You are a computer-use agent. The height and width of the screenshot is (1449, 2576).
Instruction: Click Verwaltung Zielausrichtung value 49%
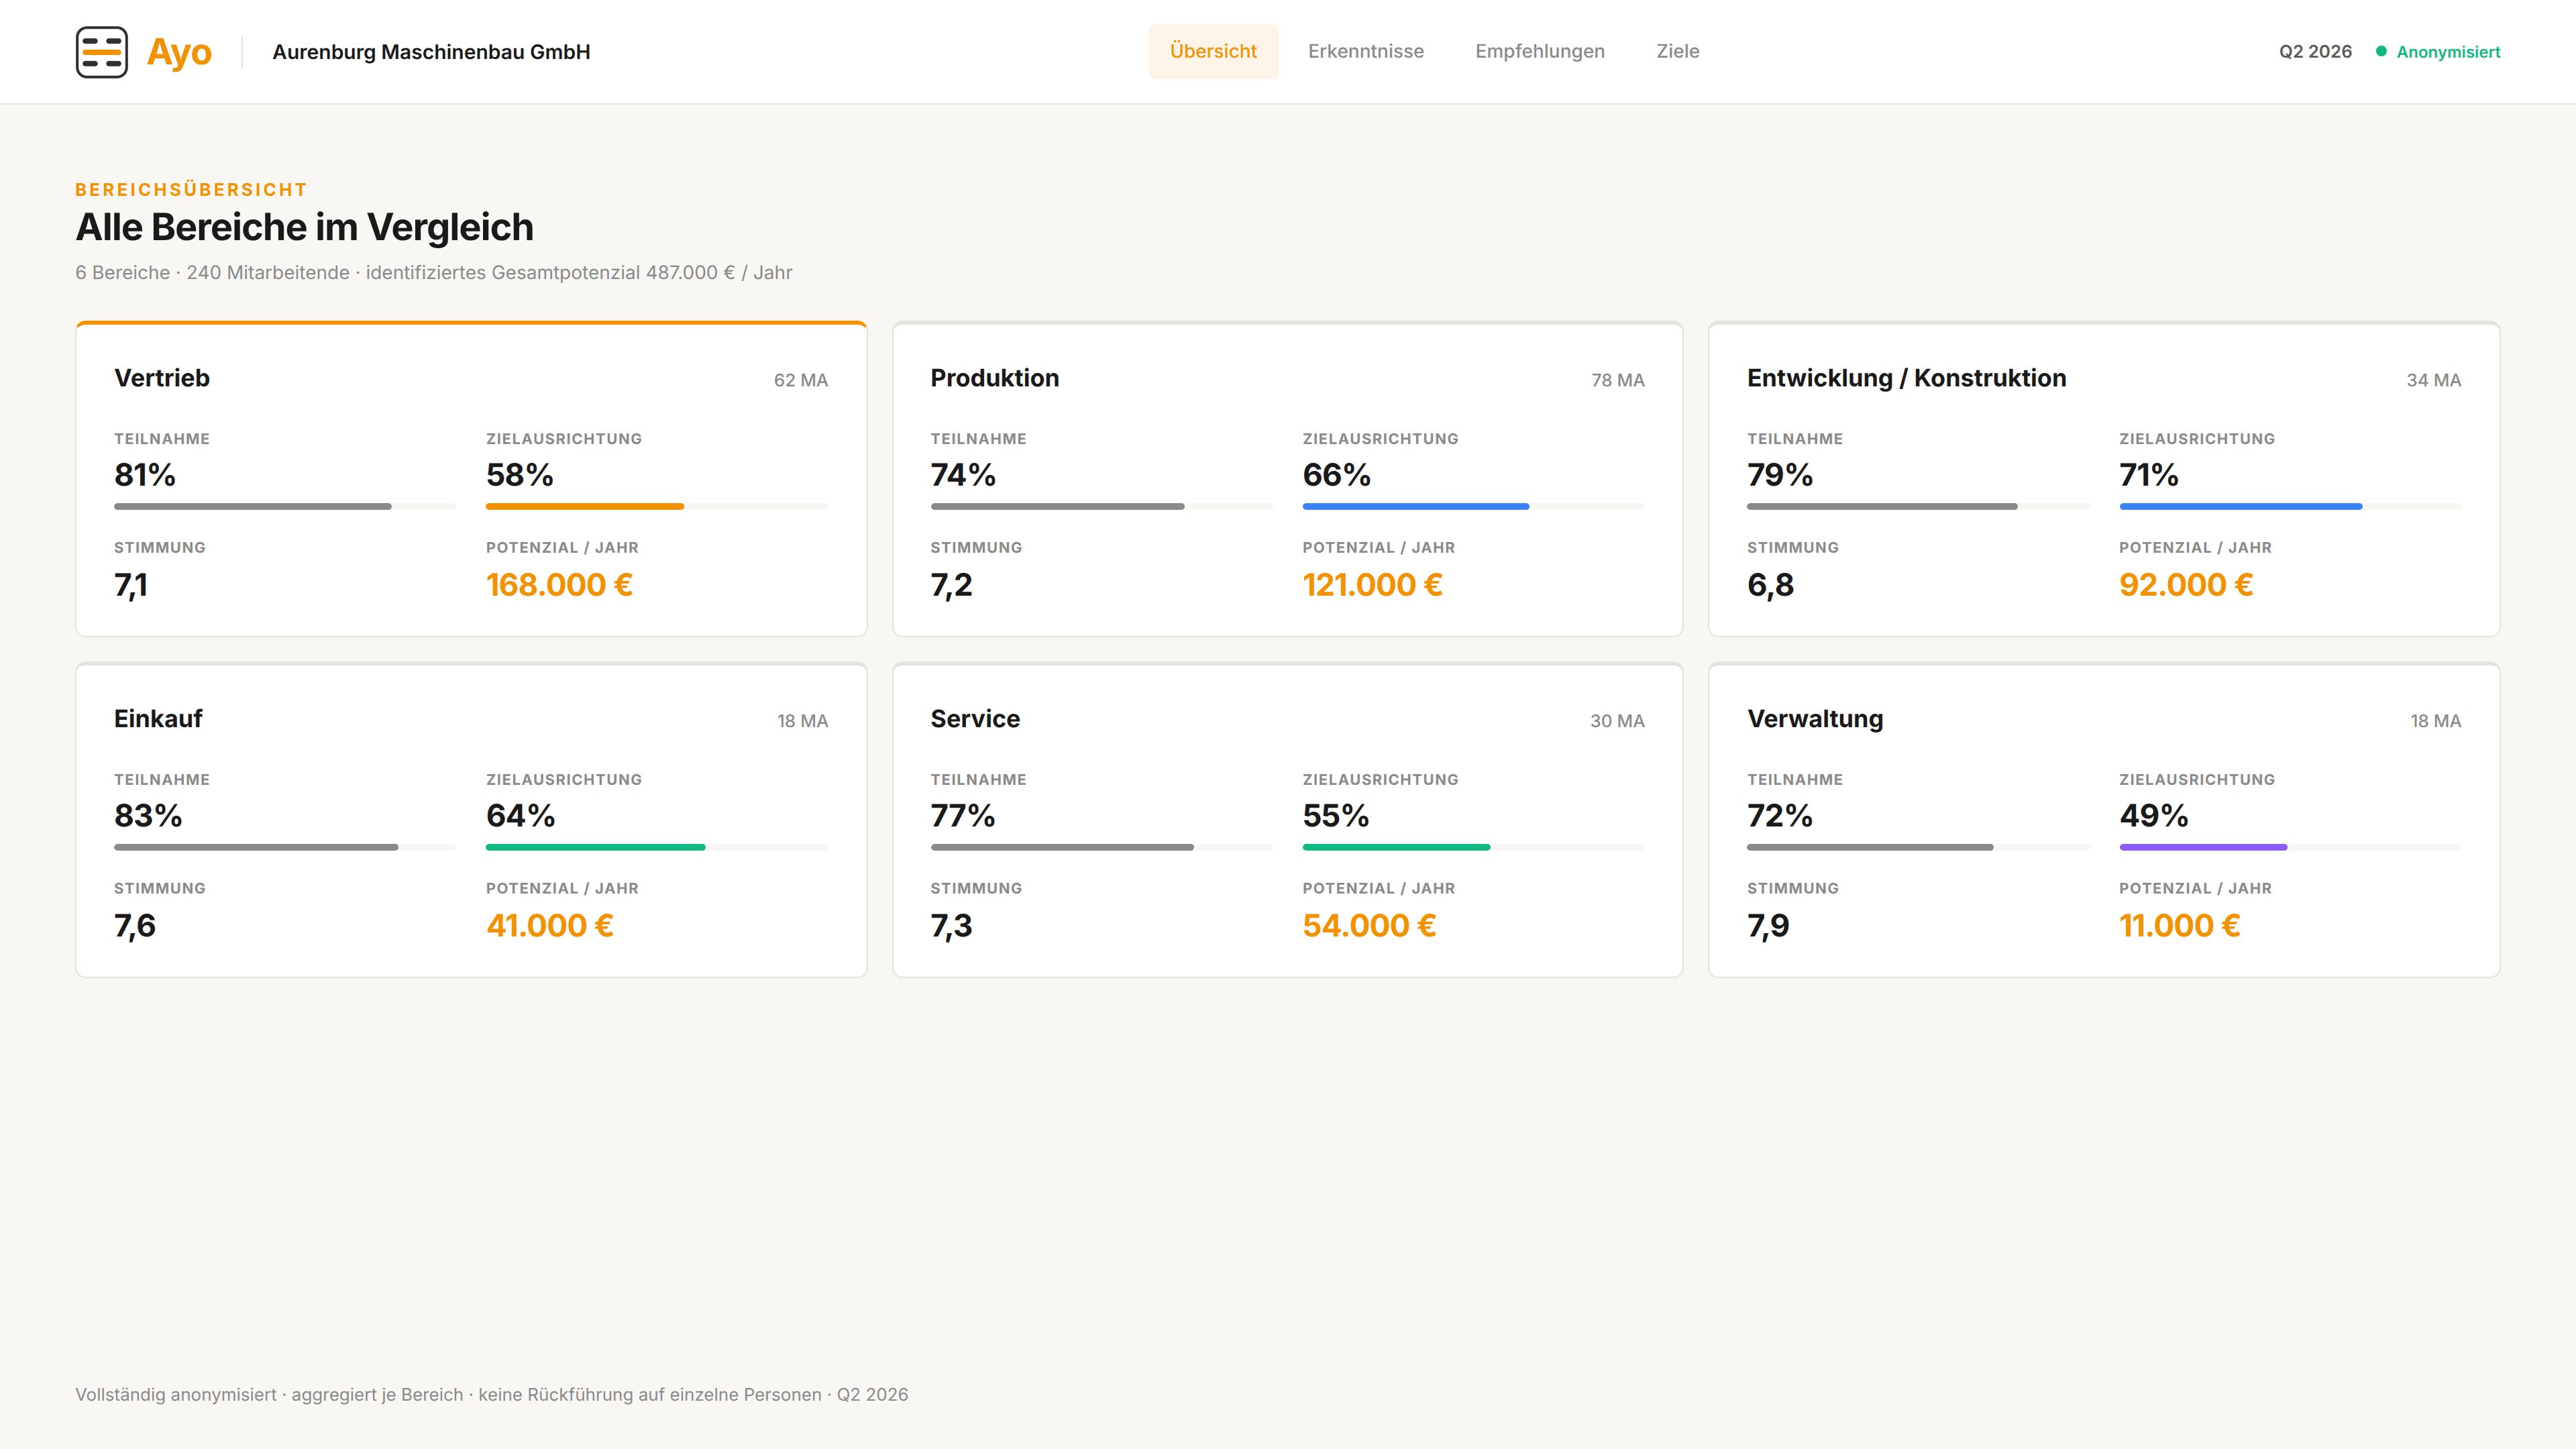[2153, 816]
